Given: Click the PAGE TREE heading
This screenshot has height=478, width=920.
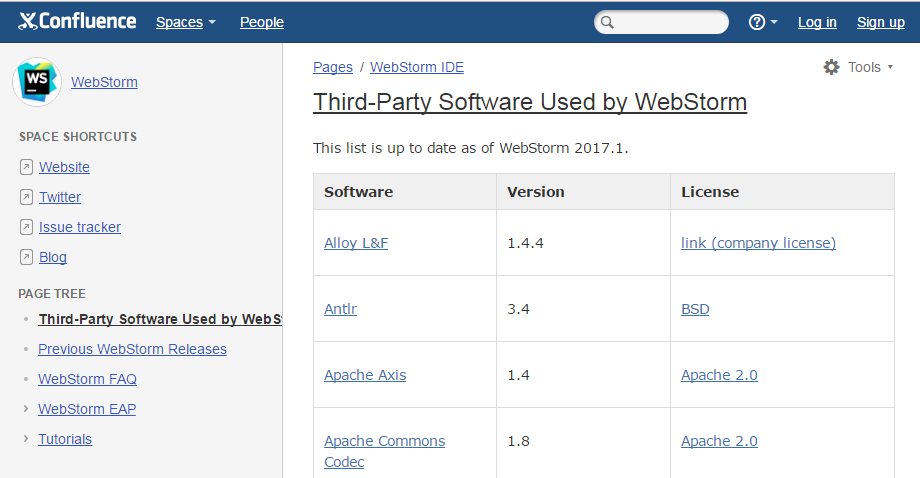Looking at the screenshot, I should pos(52,294).
